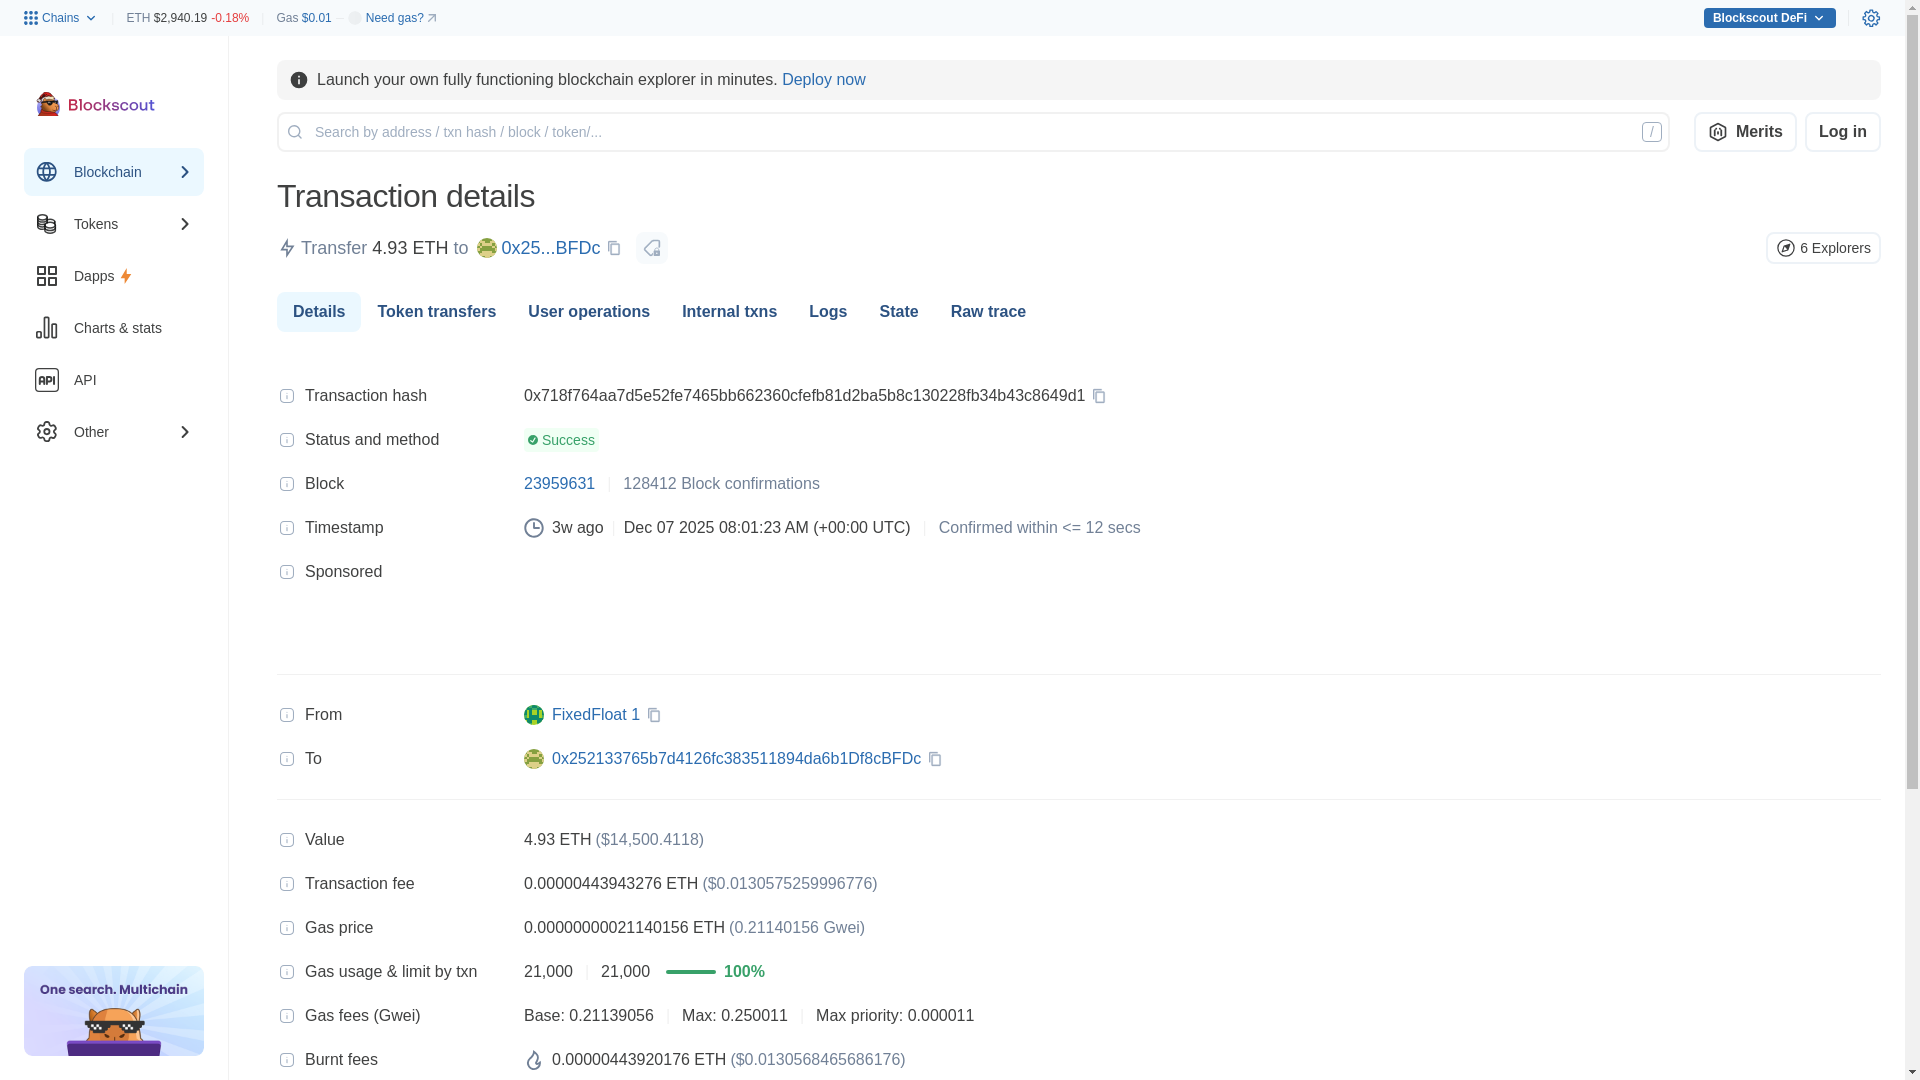Image resolution: width=1920 pixels, height=1080 pixels.
Task: Focus the search by address input field
Action: (973, 132)
